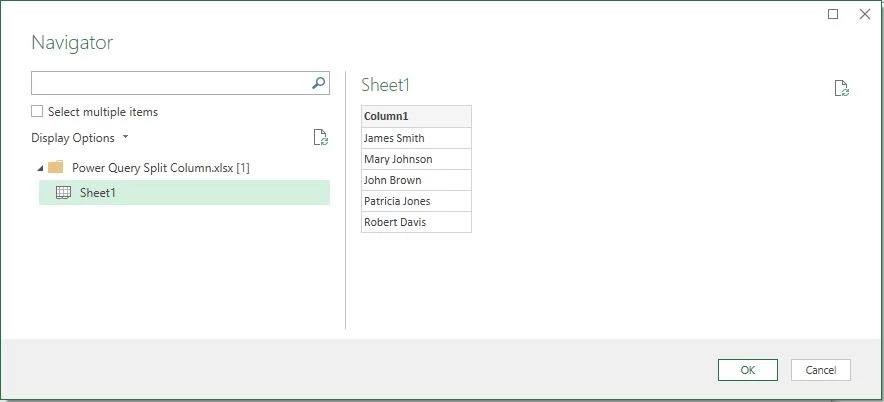Click the Mary Johnson cell

click(x=416, y=159)
